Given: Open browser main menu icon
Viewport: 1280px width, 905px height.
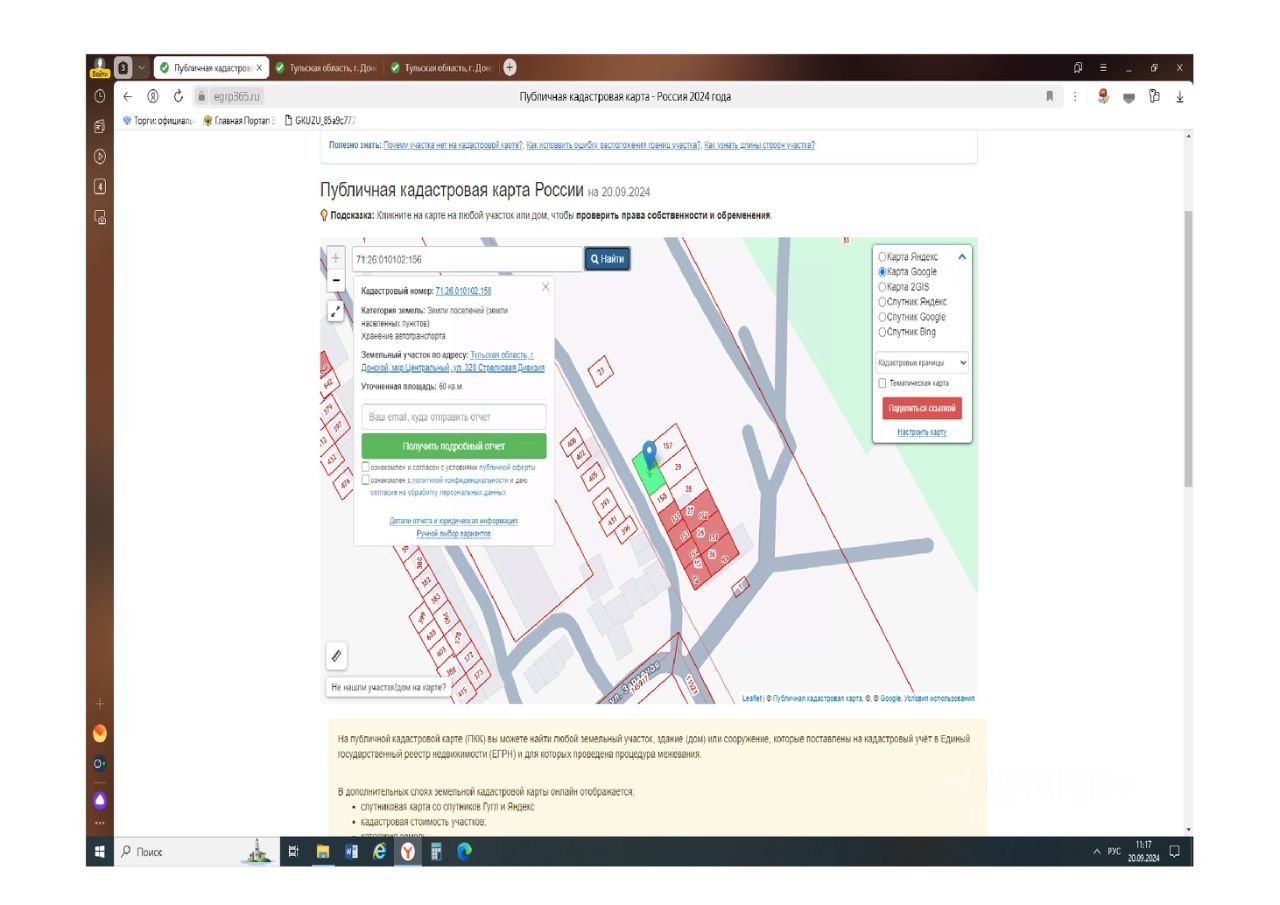Looking at the screenshot, I should pos(1103,68).
